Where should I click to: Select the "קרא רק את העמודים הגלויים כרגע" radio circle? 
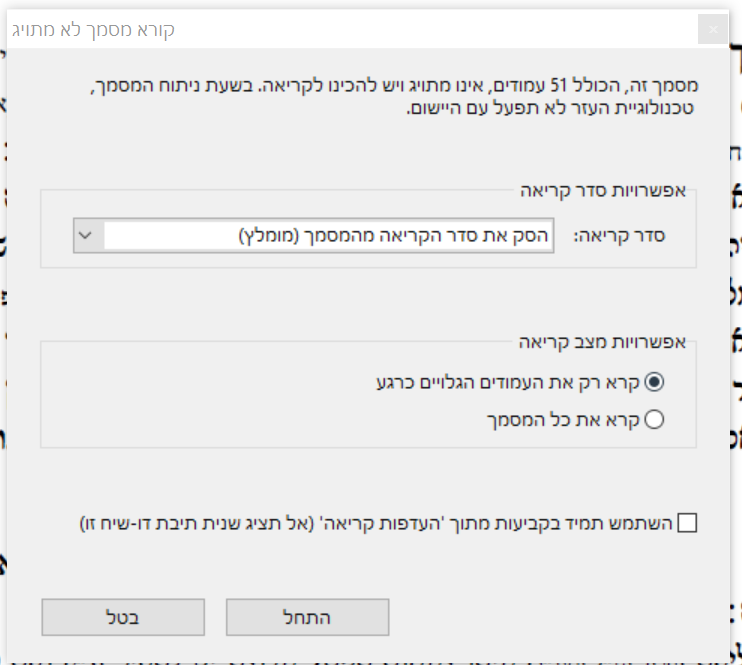coord(655,381)
